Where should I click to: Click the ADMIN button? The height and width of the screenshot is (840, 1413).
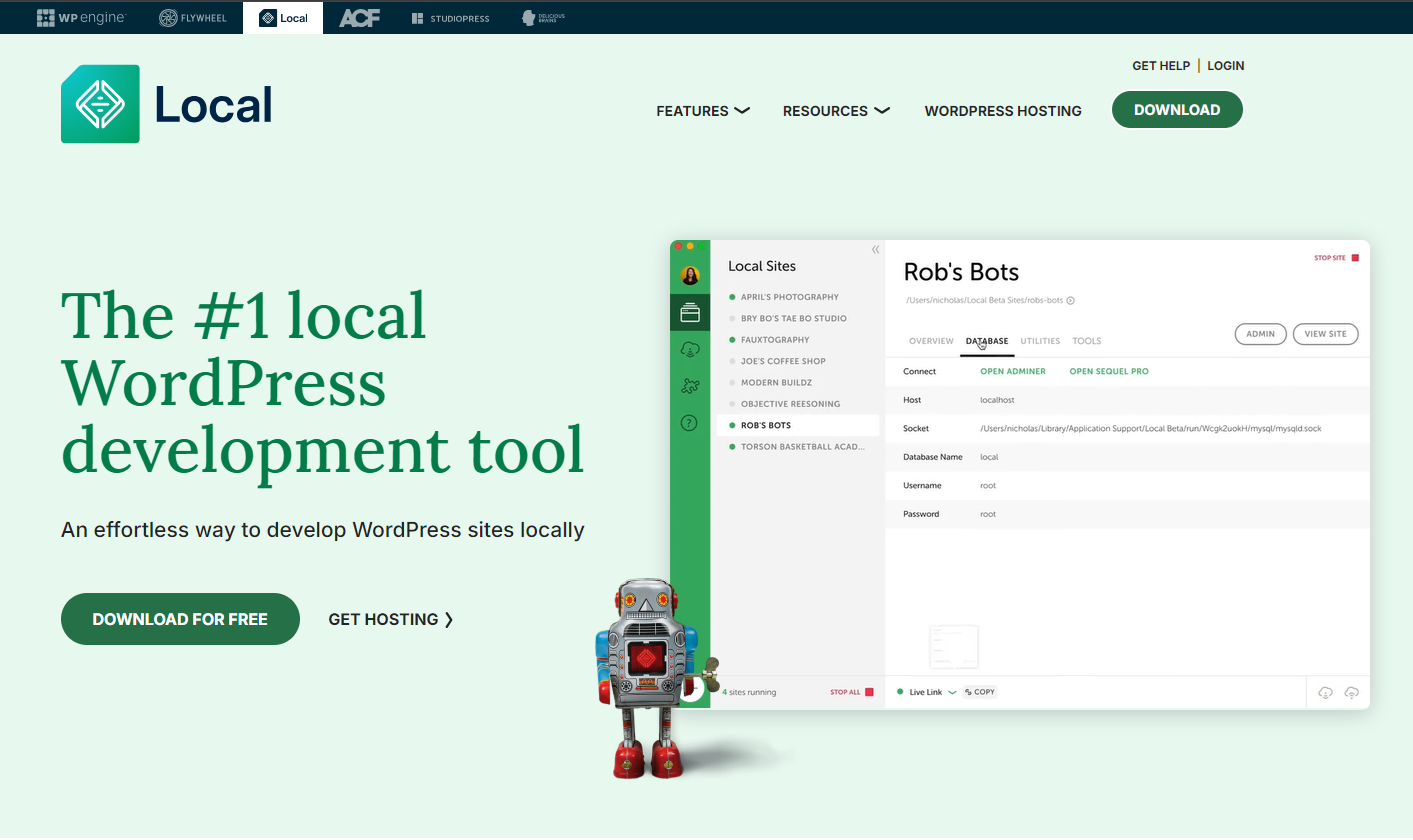[1260, 334]
